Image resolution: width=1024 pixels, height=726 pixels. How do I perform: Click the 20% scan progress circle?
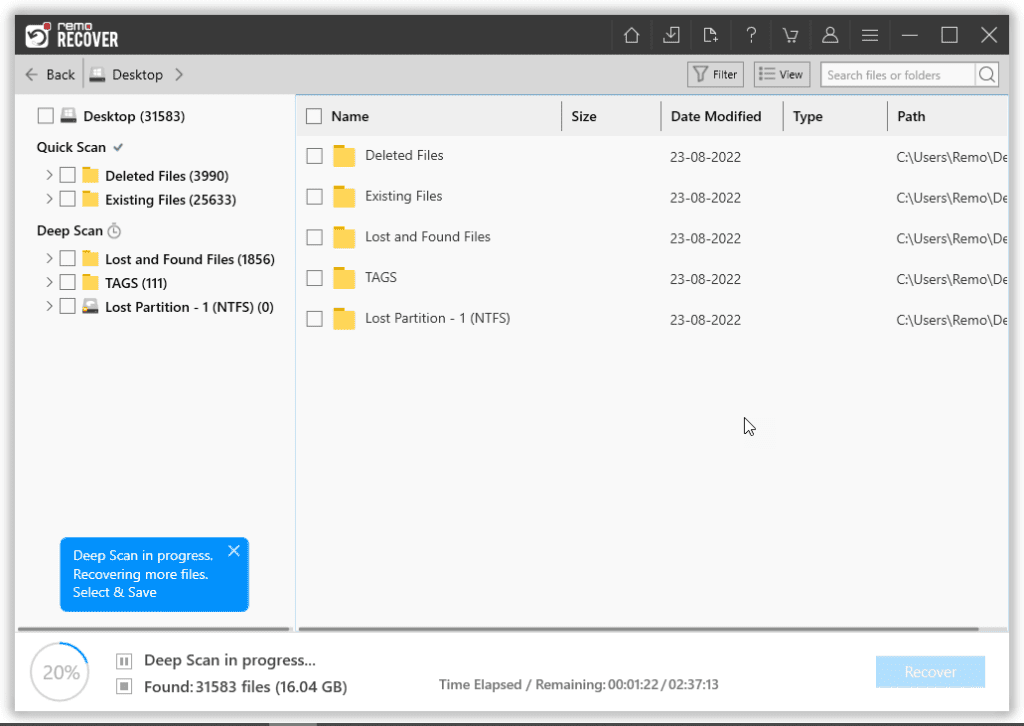click(59, 671)
